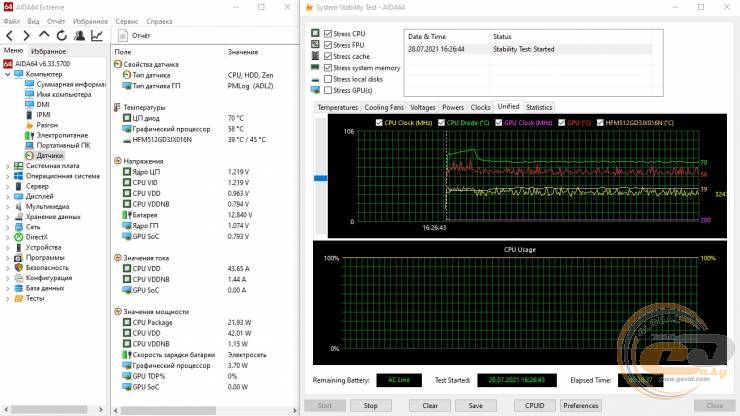Click the База данных icon
Screen dimensions: 740x416
(x=18, y=288)
